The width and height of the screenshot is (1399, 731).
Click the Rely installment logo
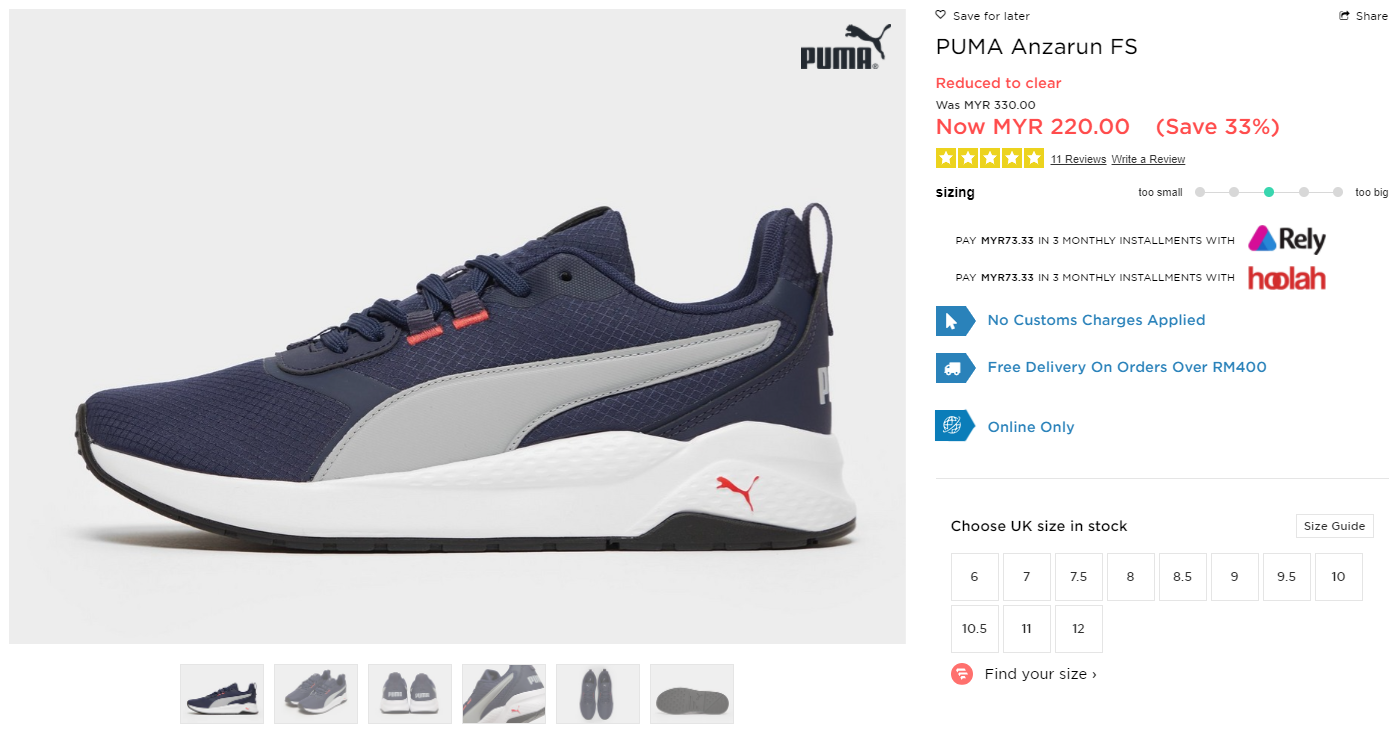[x=1287, y=240]
